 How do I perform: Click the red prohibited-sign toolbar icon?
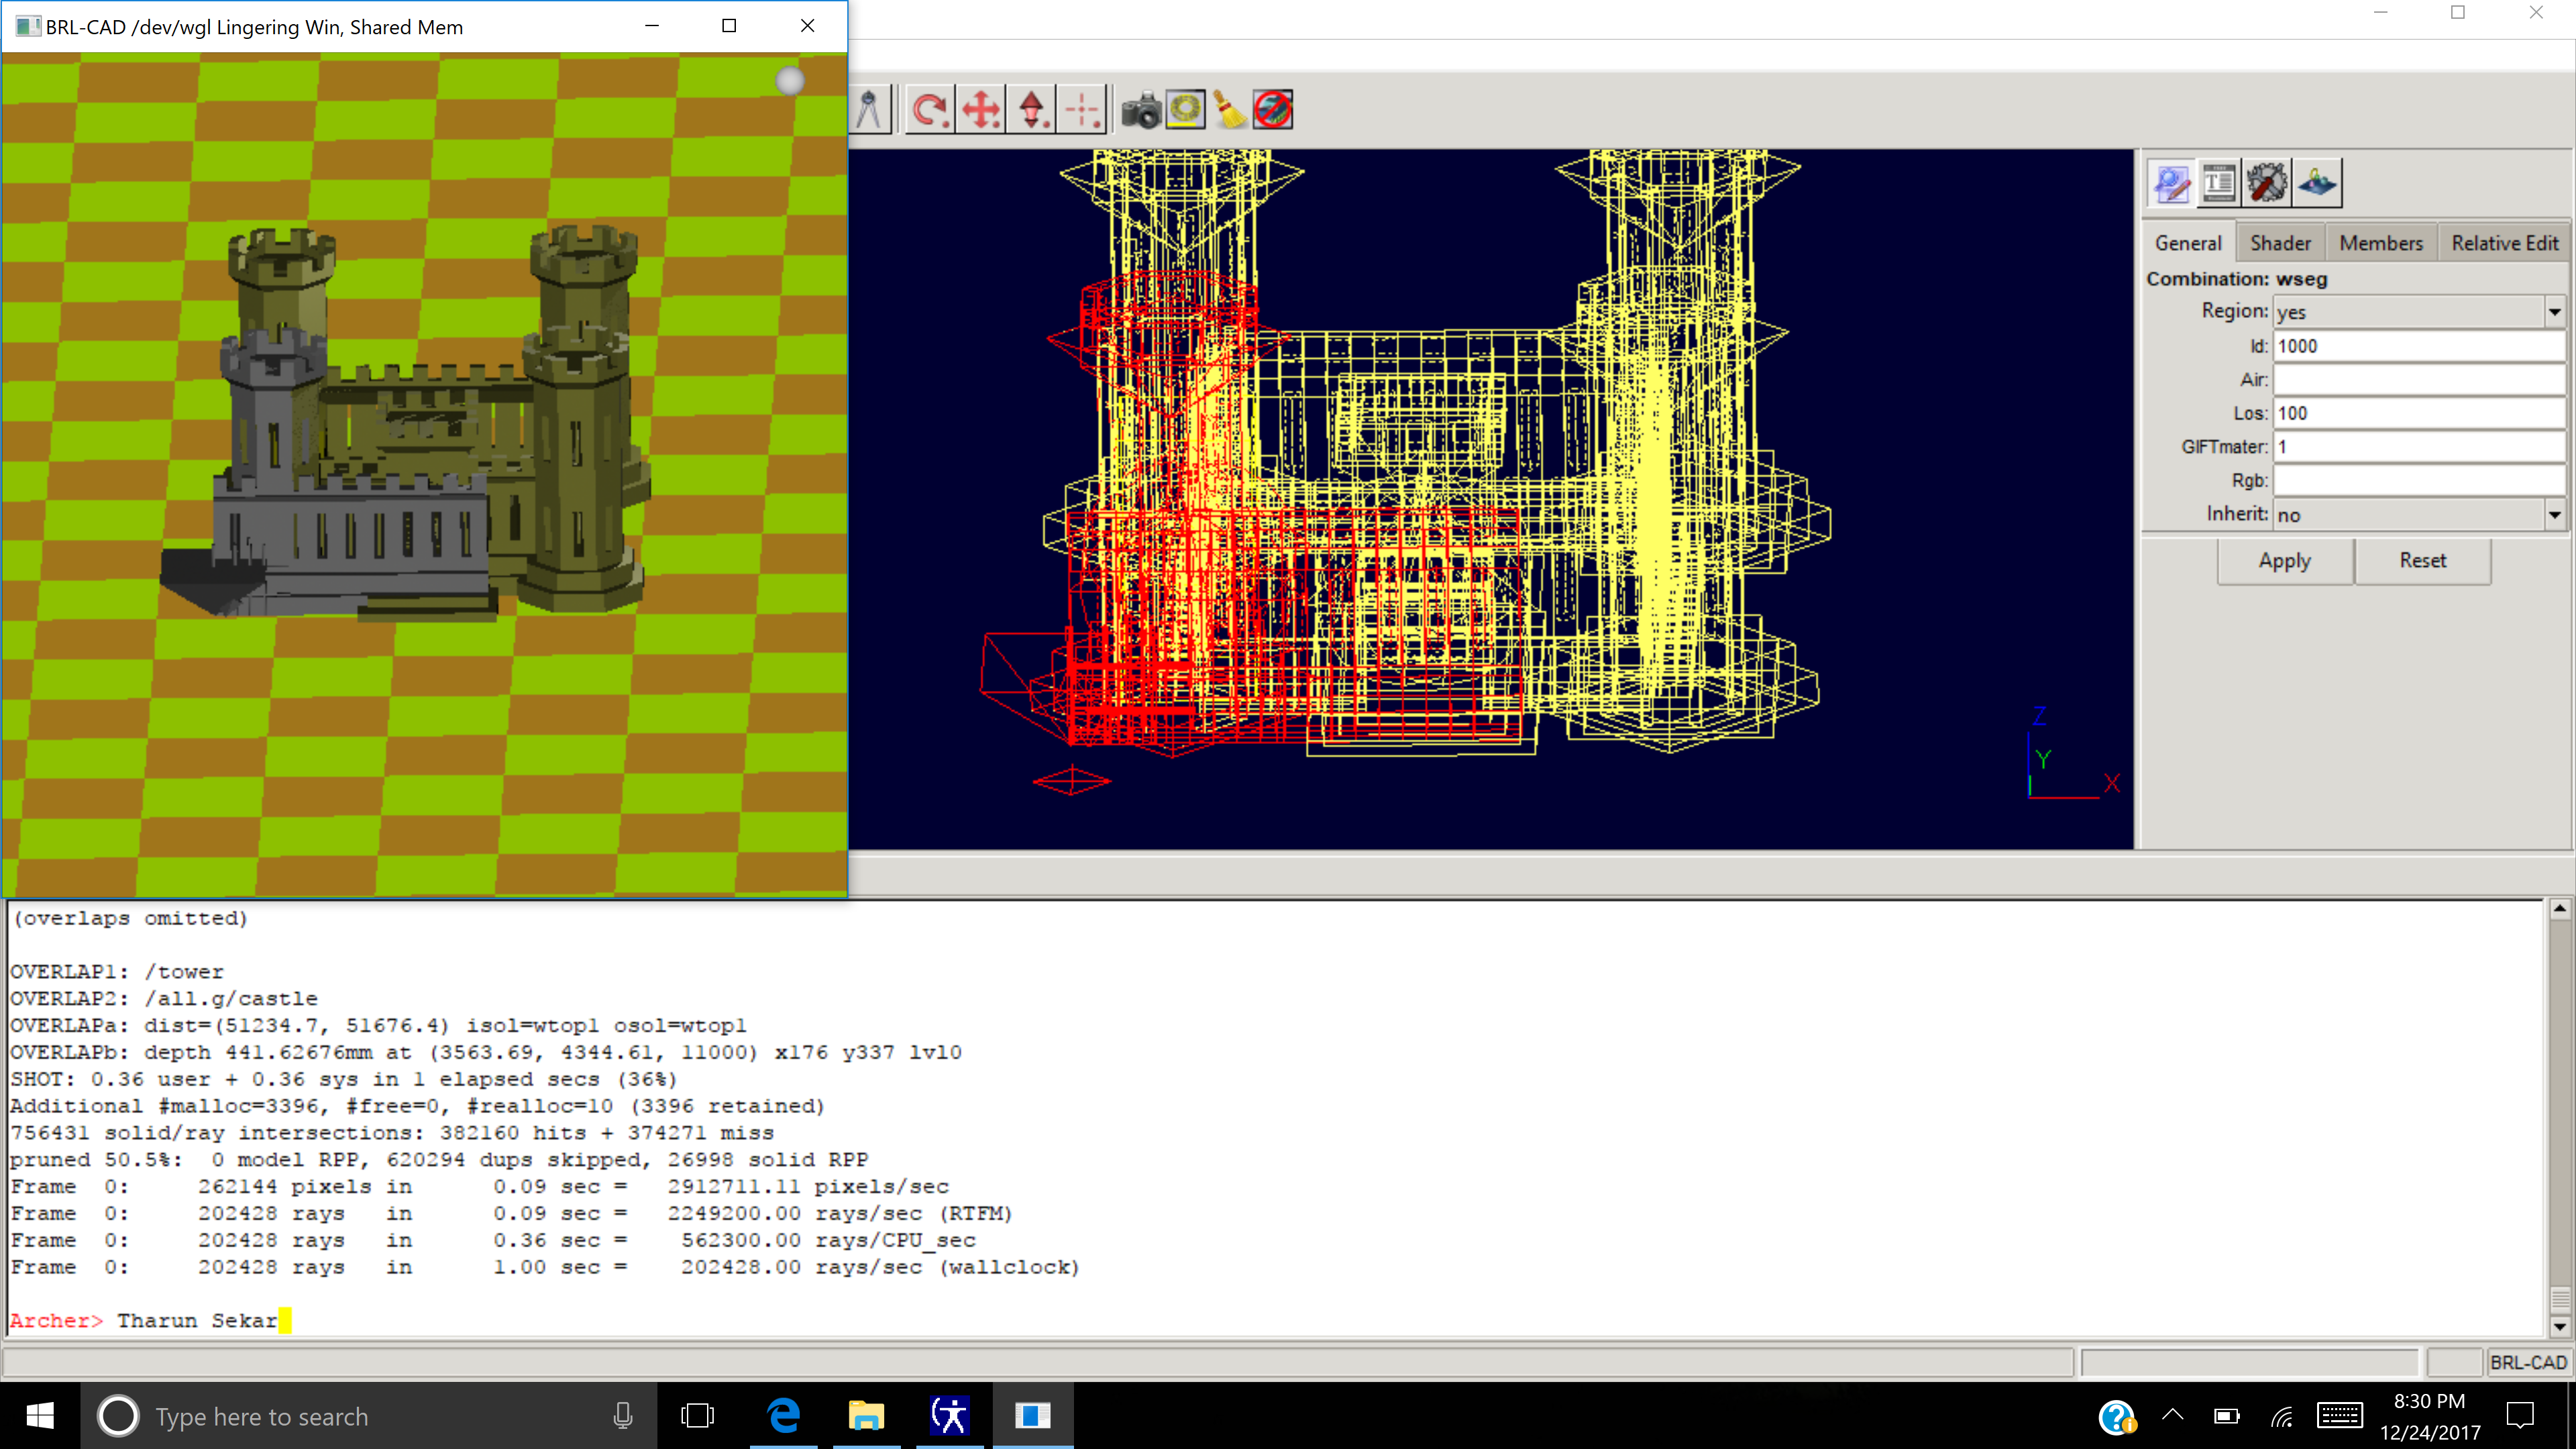tap(1273, 109)
